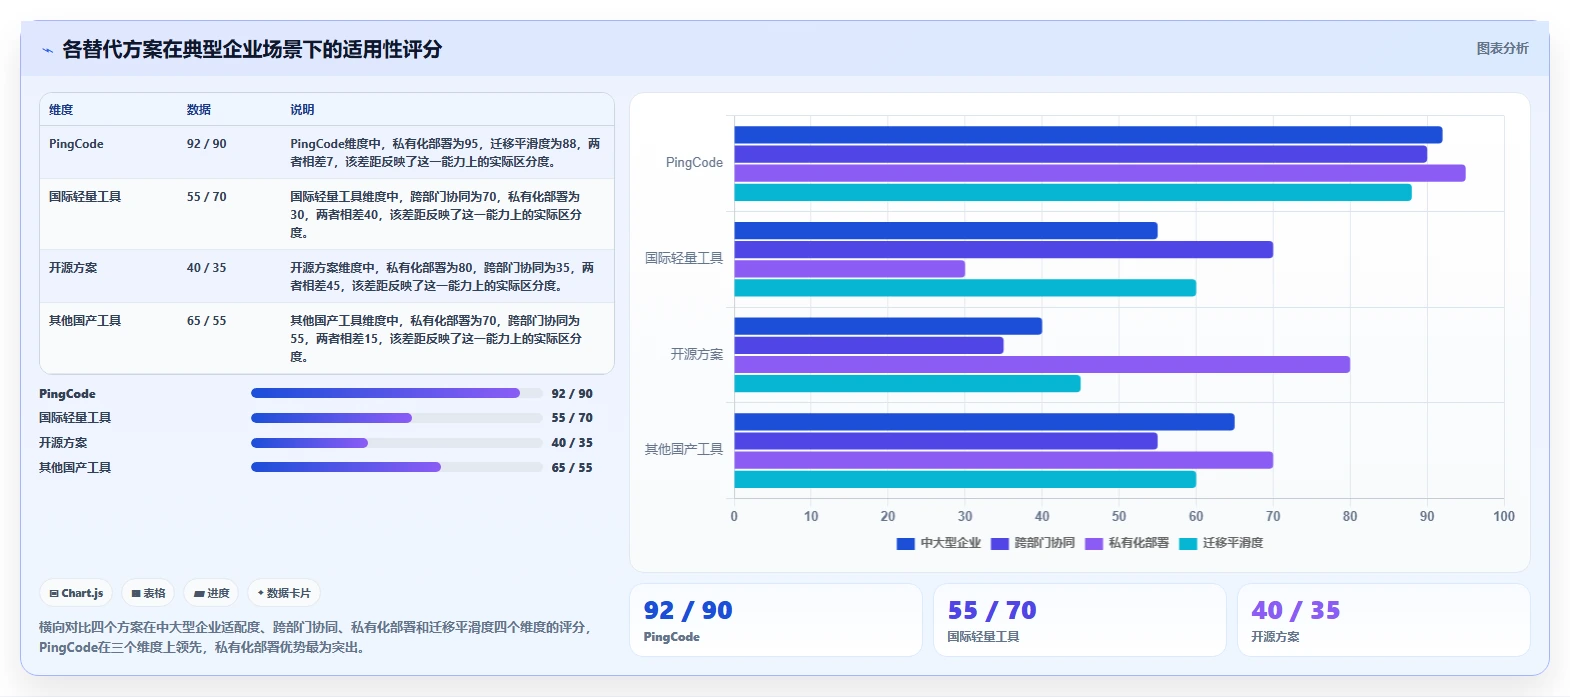Click the small icon beside the card title

(47, 50)
